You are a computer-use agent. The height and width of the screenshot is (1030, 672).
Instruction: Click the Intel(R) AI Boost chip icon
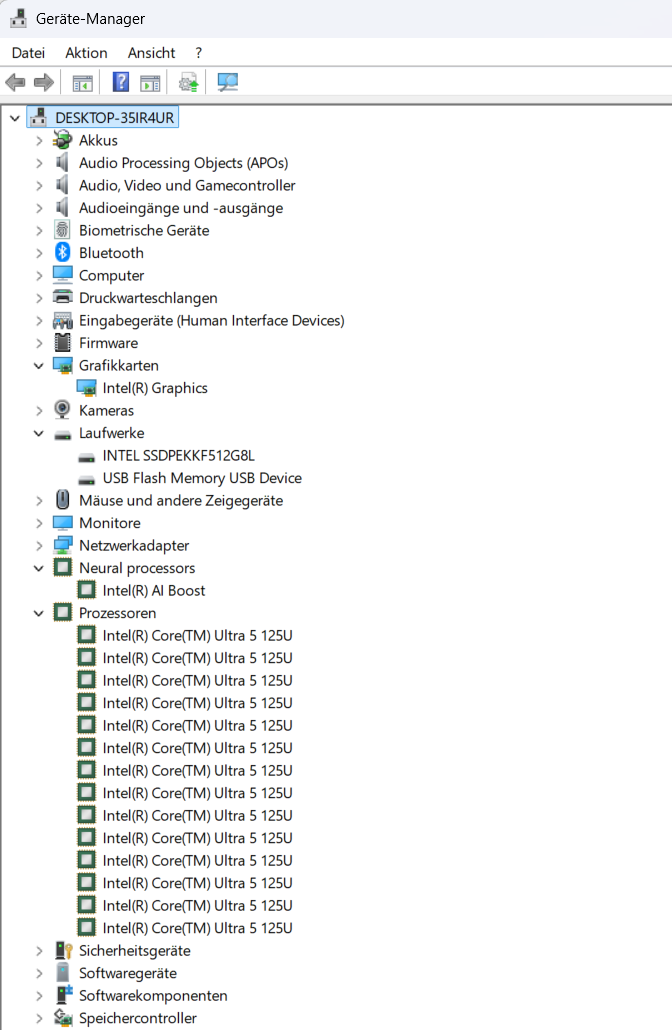point(86,590)
